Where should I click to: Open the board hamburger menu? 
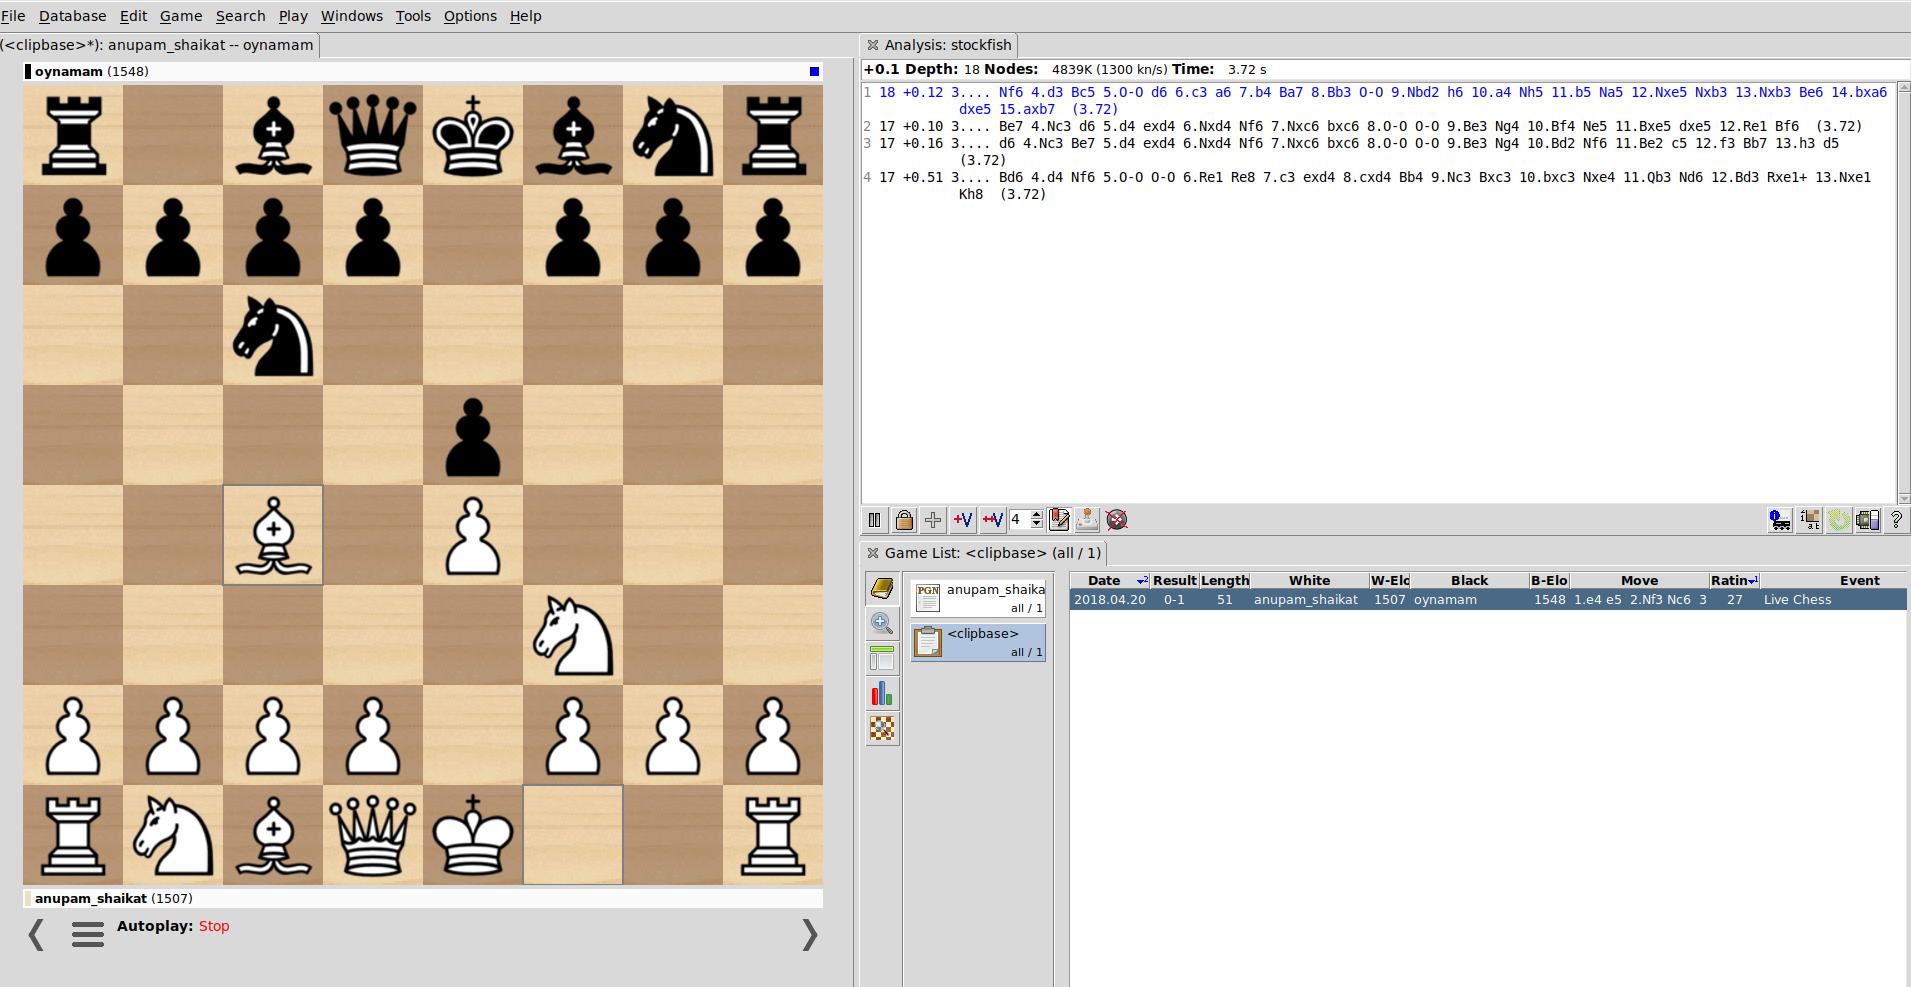click(88, 934)
